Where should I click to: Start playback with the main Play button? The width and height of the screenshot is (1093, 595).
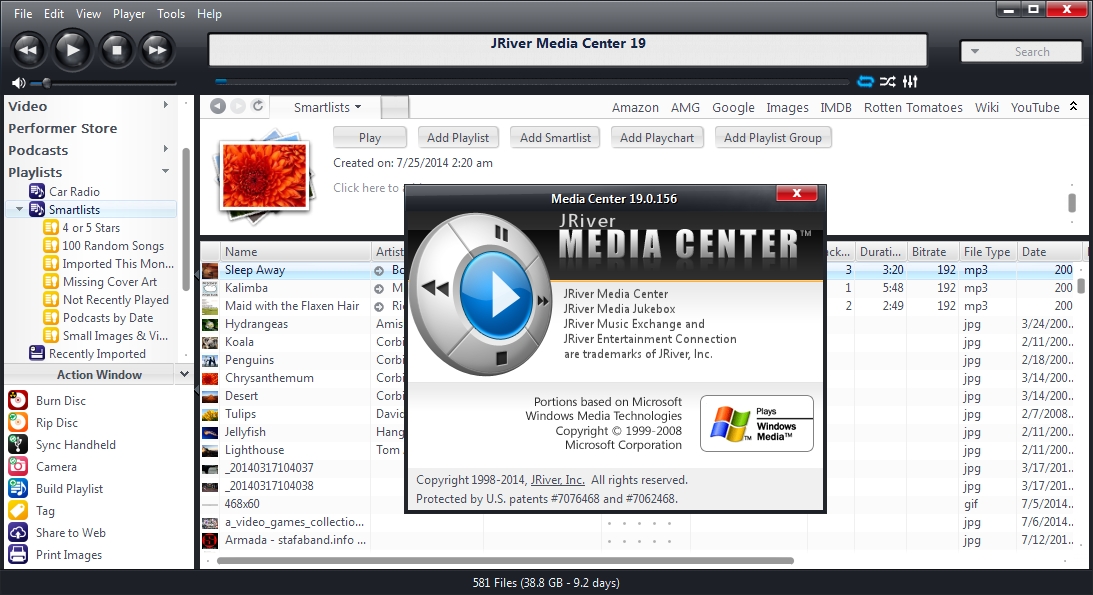[72, 49]
